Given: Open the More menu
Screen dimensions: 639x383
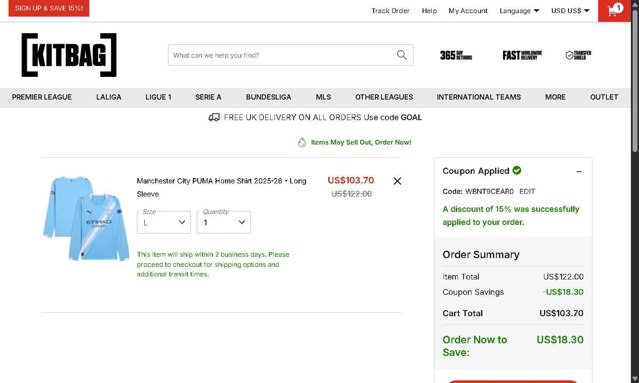Looking at the screenshot, I should 555,97.
